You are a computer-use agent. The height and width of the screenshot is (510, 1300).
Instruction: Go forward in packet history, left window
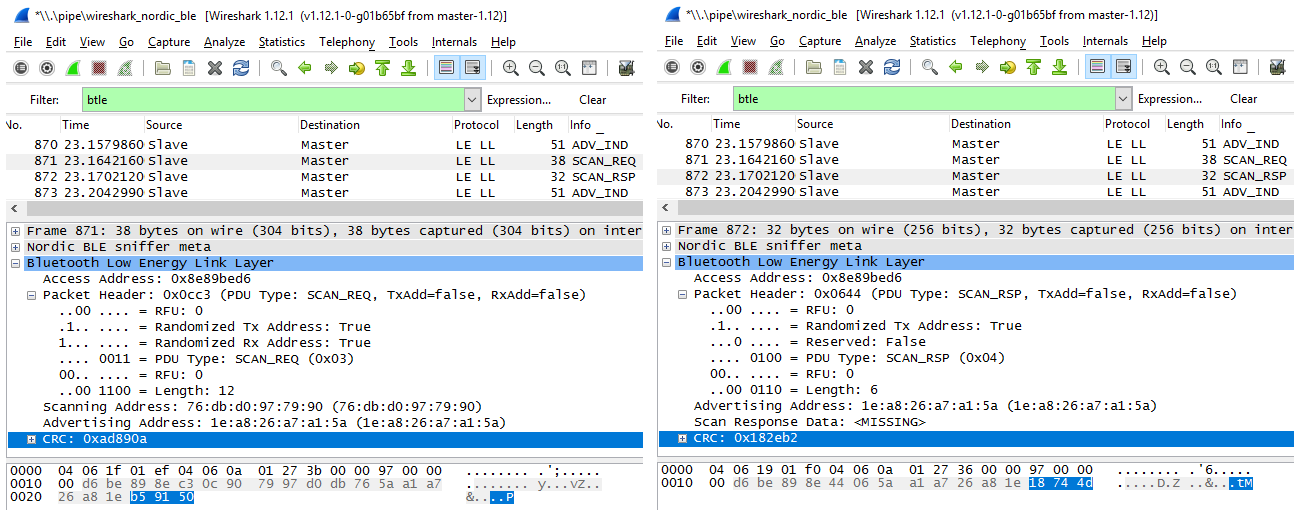click(x=330, y=68)
